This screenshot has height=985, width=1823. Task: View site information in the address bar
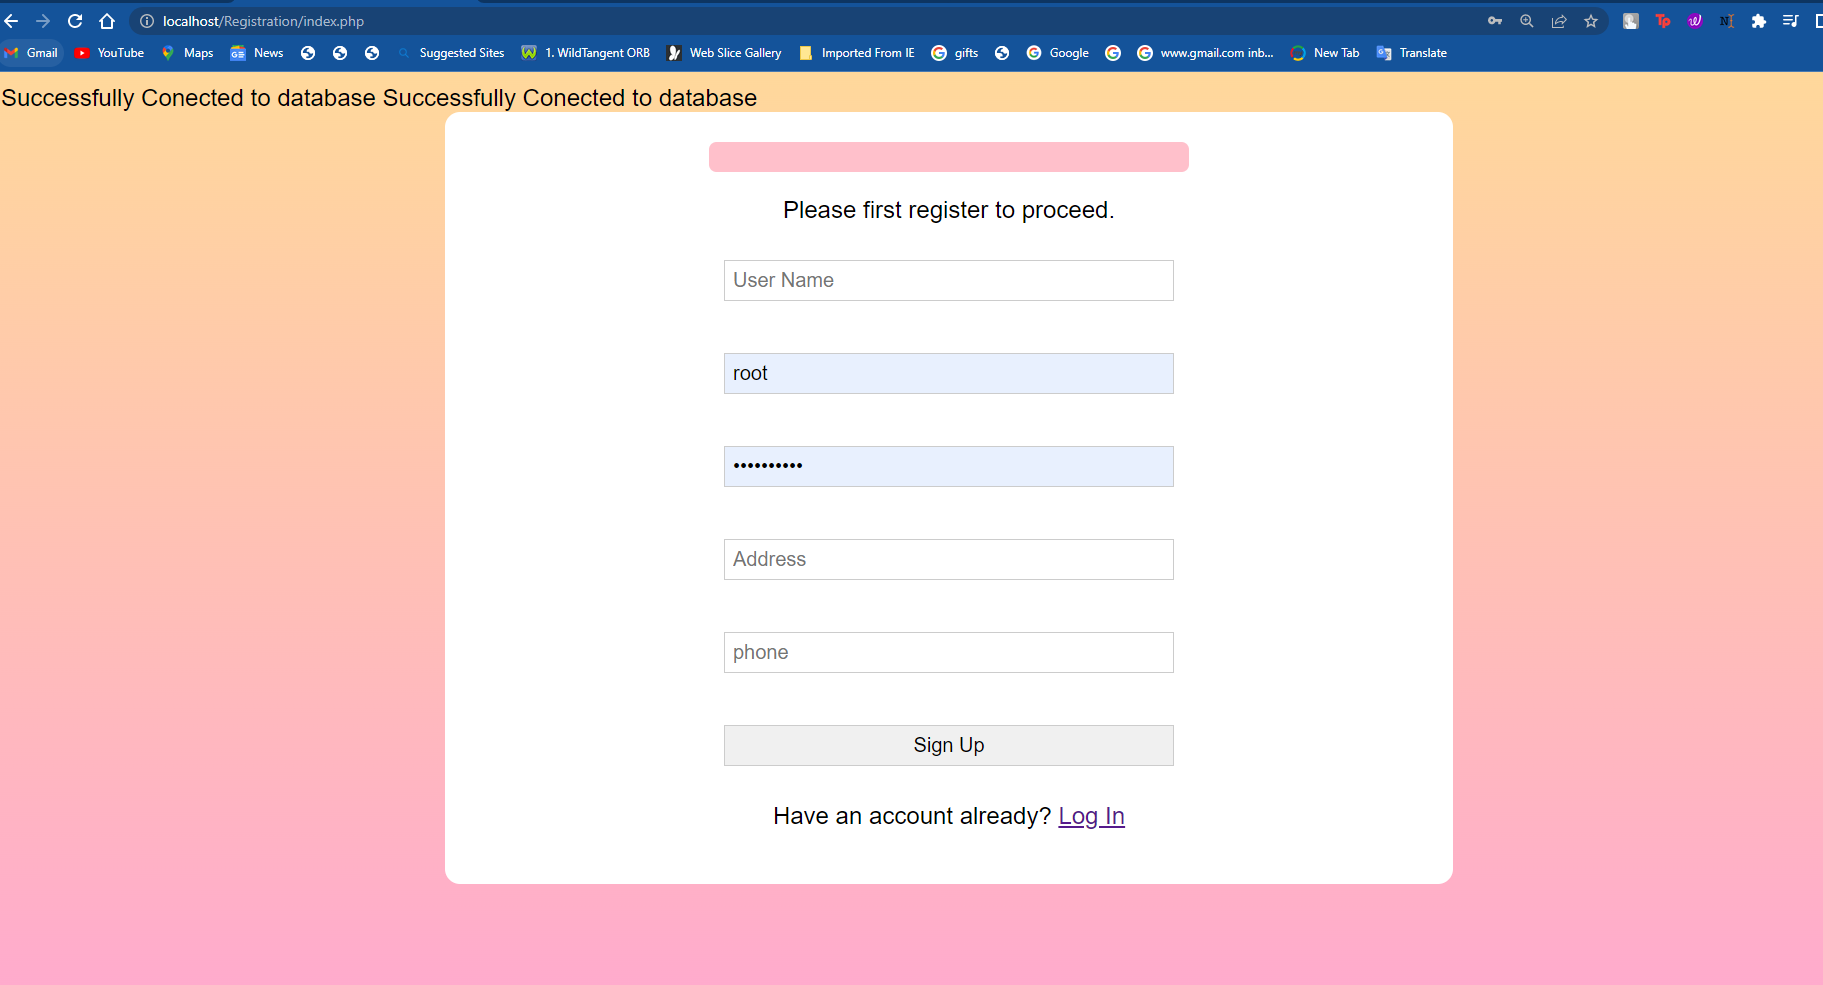pyautogui.click(x=146, y=20)
